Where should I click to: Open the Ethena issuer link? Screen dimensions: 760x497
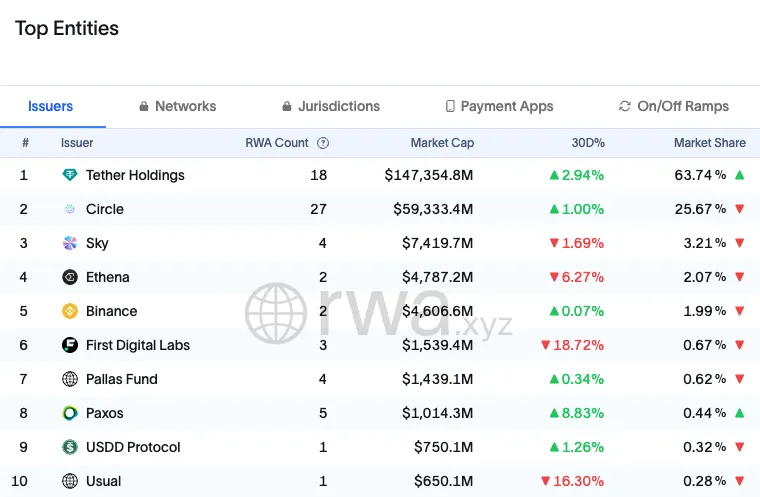pos(108,277)
